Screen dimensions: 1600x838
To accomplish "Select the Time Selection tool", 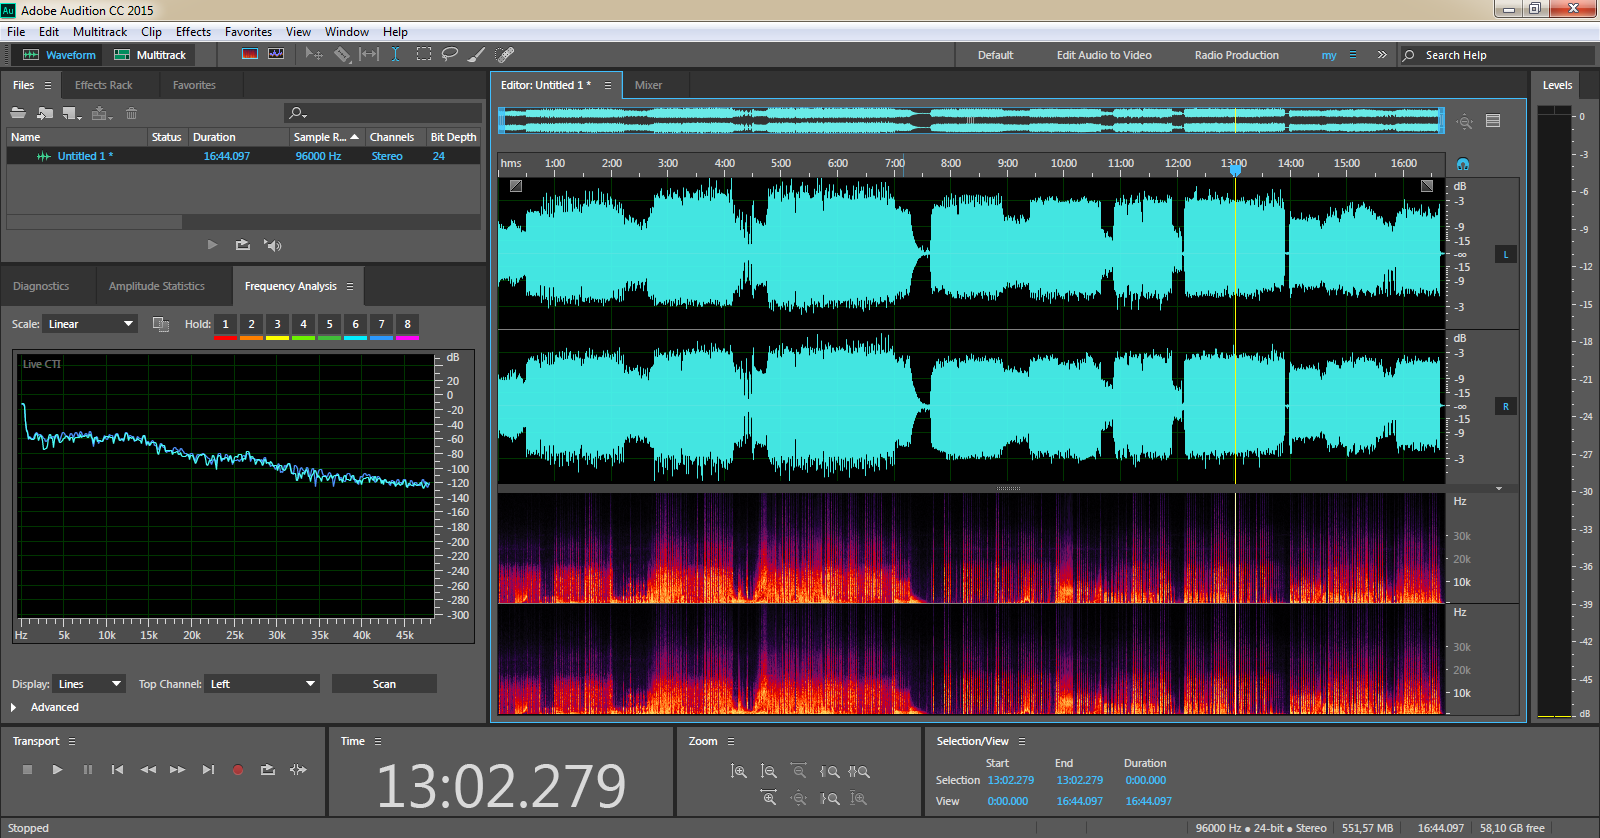I will tap(395, 54).
